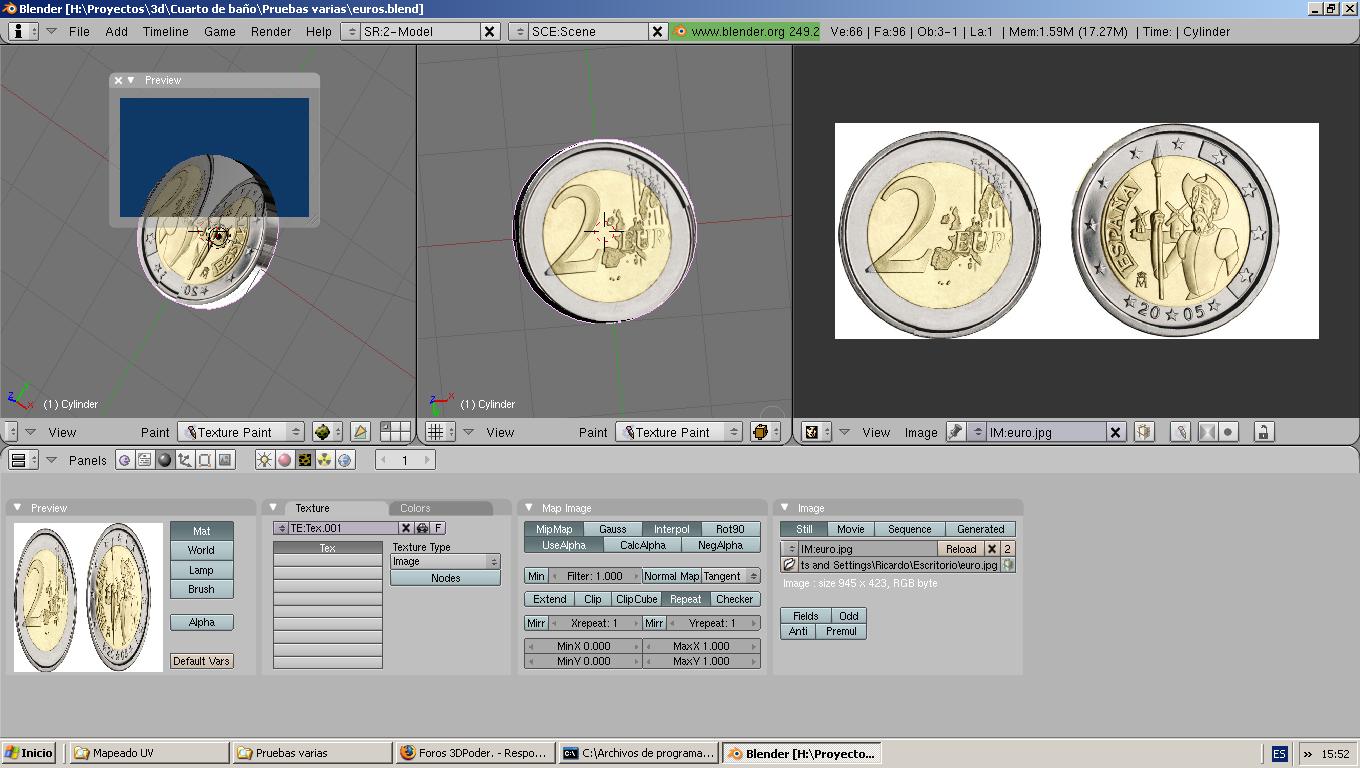Open the File menu

pyautogui.click(x=79, y=31)
